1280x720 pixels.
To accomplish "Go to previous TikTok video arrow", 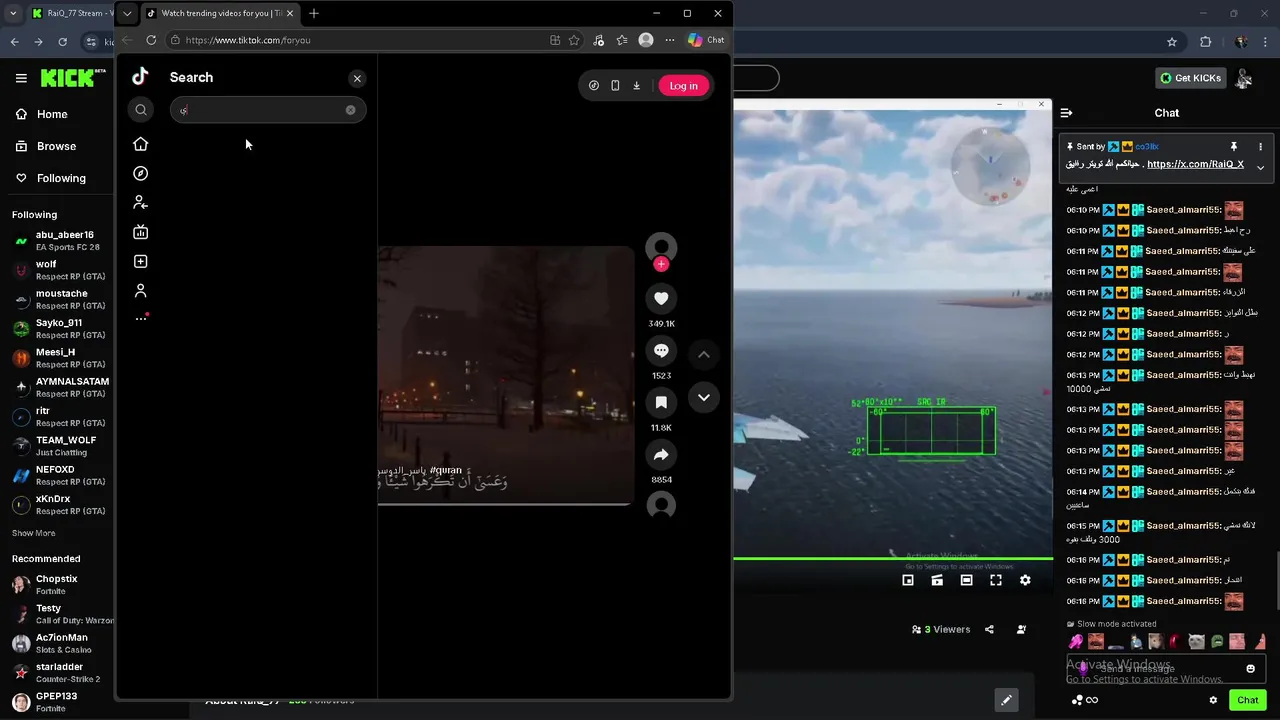I will [704, 354].
